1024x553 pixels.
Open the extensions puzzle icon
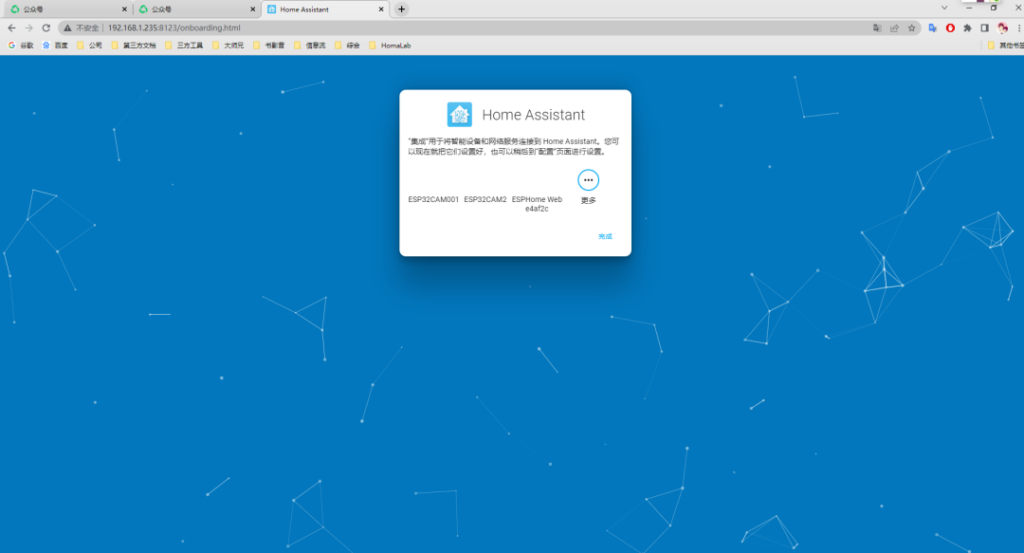tap(967, 27)
